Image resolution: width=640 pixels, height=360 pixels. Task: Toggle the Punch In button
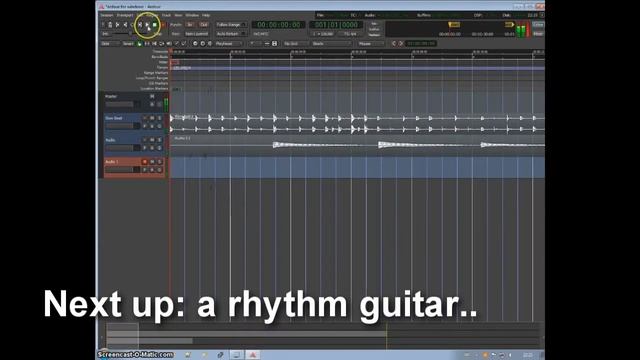pyautogui.click(x=190, y=25)
